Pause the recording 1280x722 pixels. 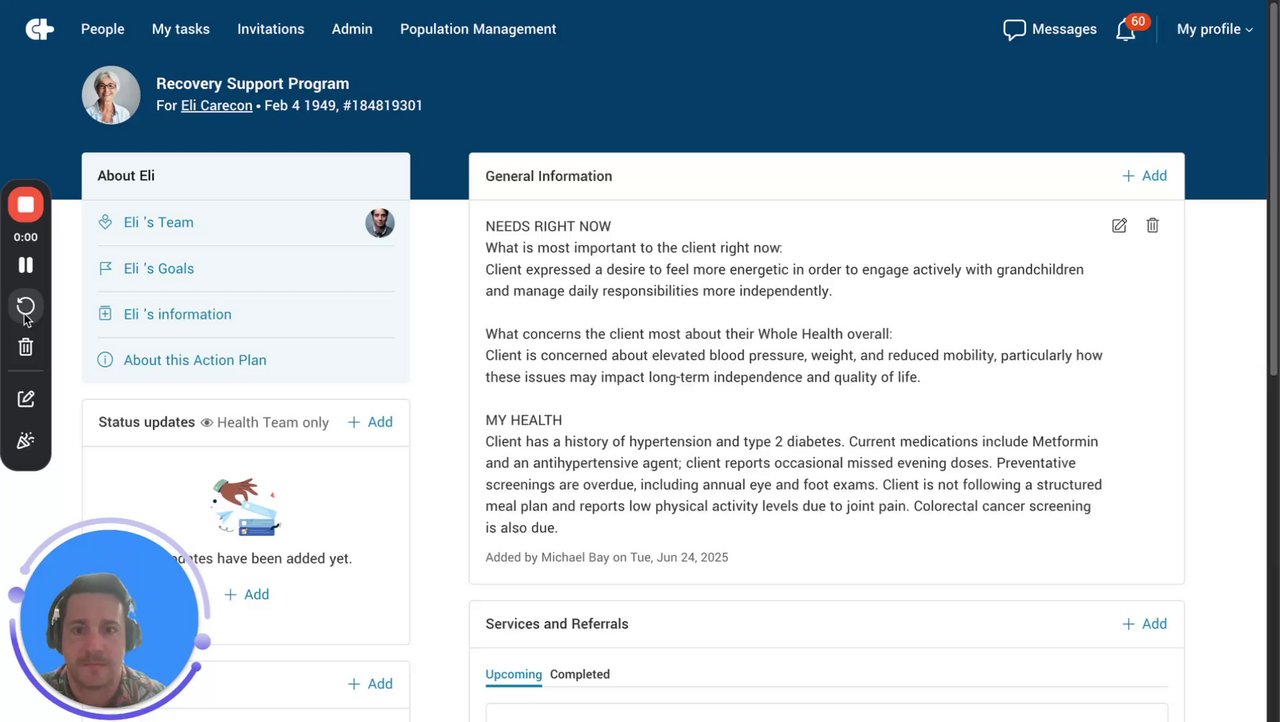26,265
